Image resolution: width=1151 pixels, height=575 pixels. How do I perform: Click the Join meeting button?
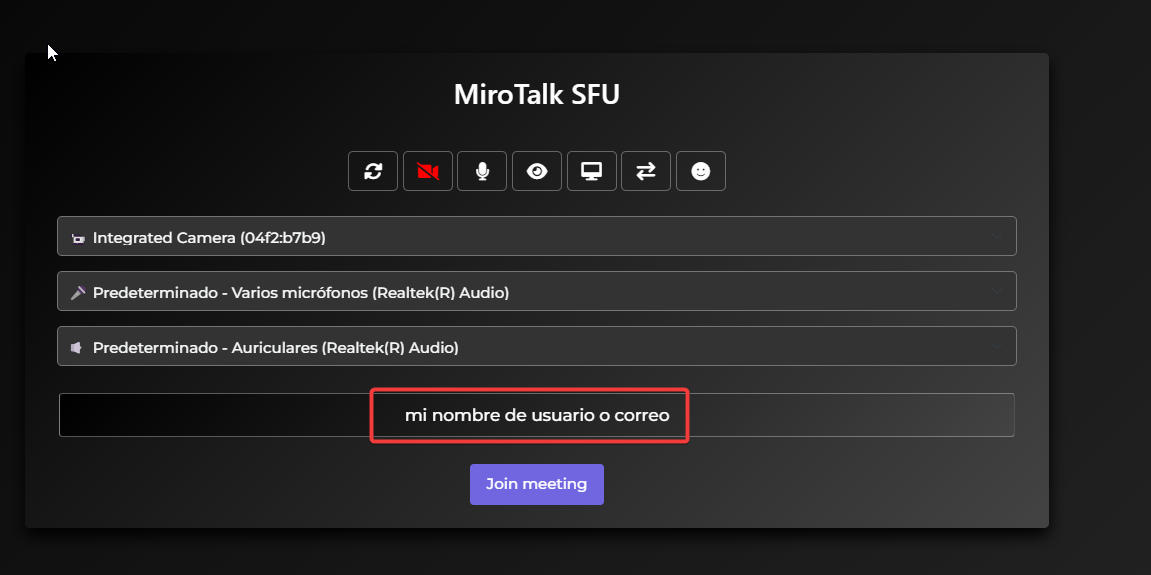tap(537, 484)
